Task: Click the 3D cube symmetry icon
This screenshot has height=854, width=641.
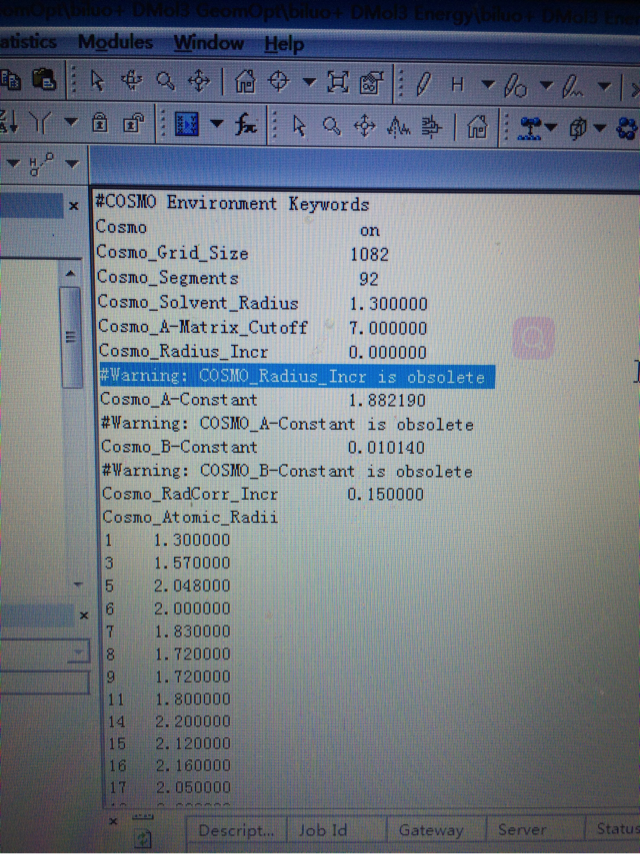Action: point(578,129)
